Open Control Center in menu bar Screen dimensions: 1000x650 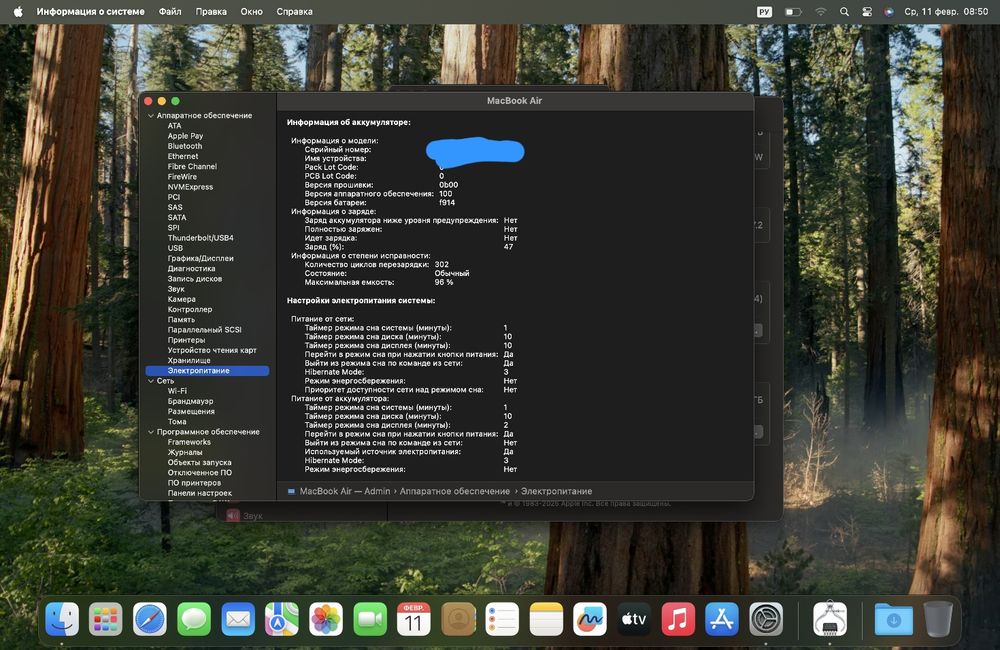(867, 11)
